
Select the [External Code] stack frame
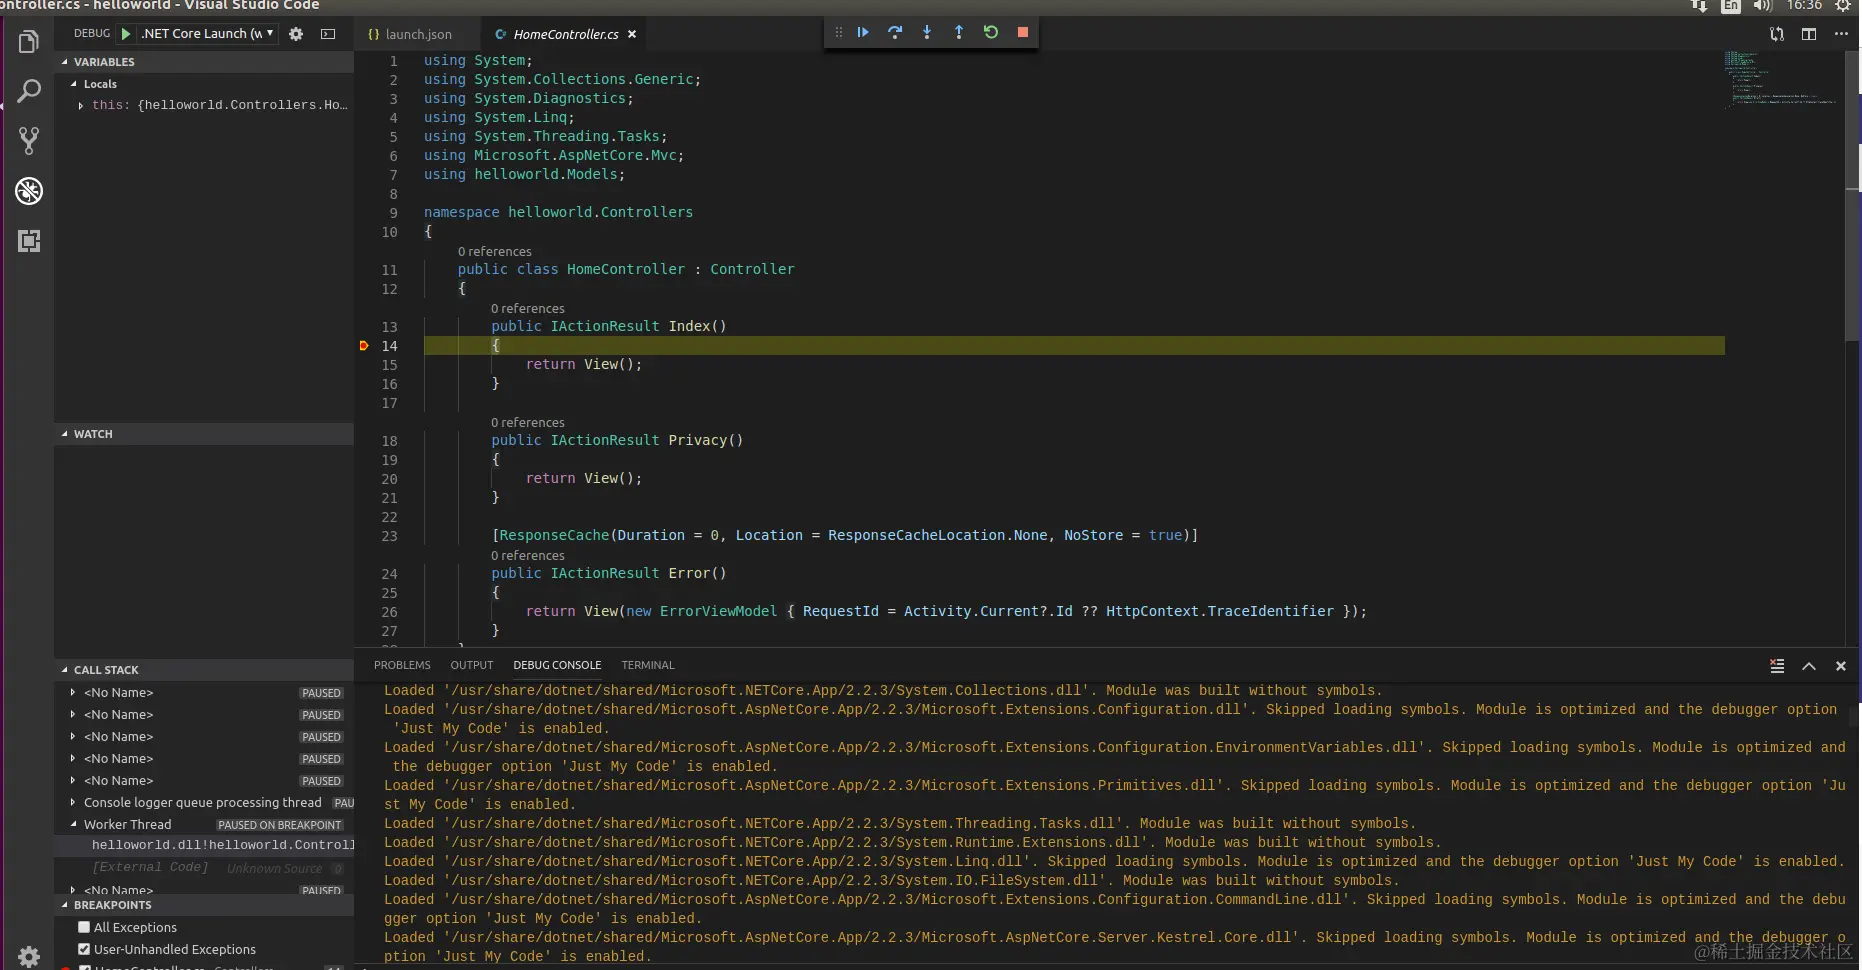tap(204, 867)
